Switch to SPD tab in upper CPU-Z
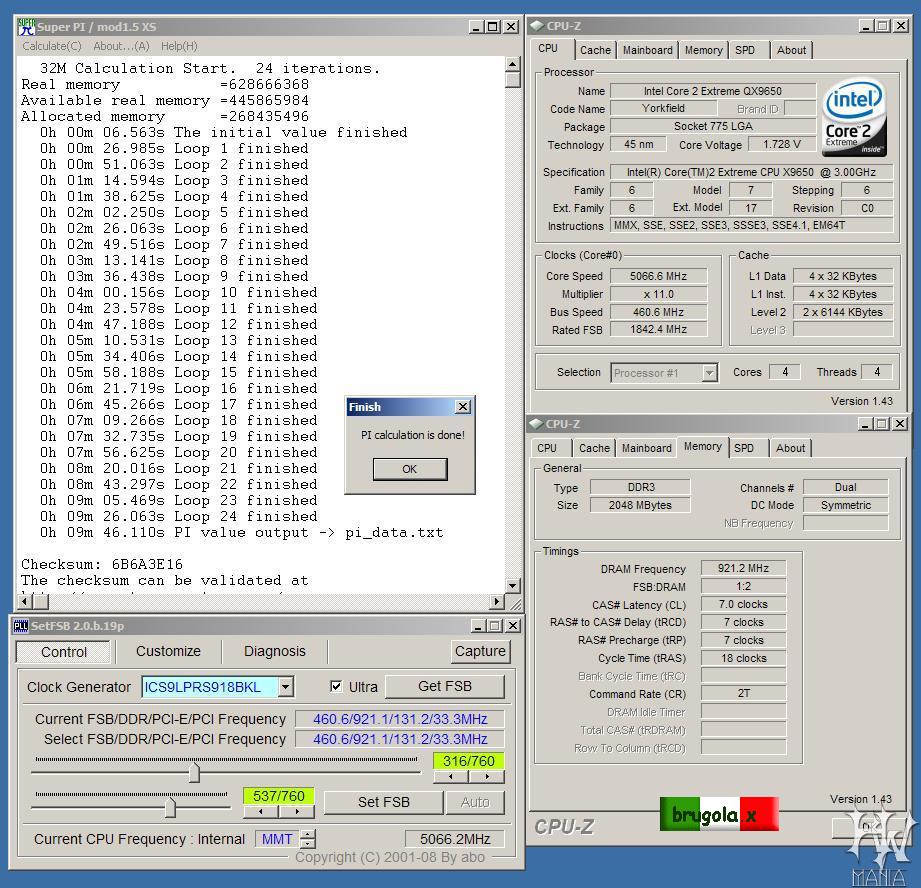921x888 pixels. 745,51
